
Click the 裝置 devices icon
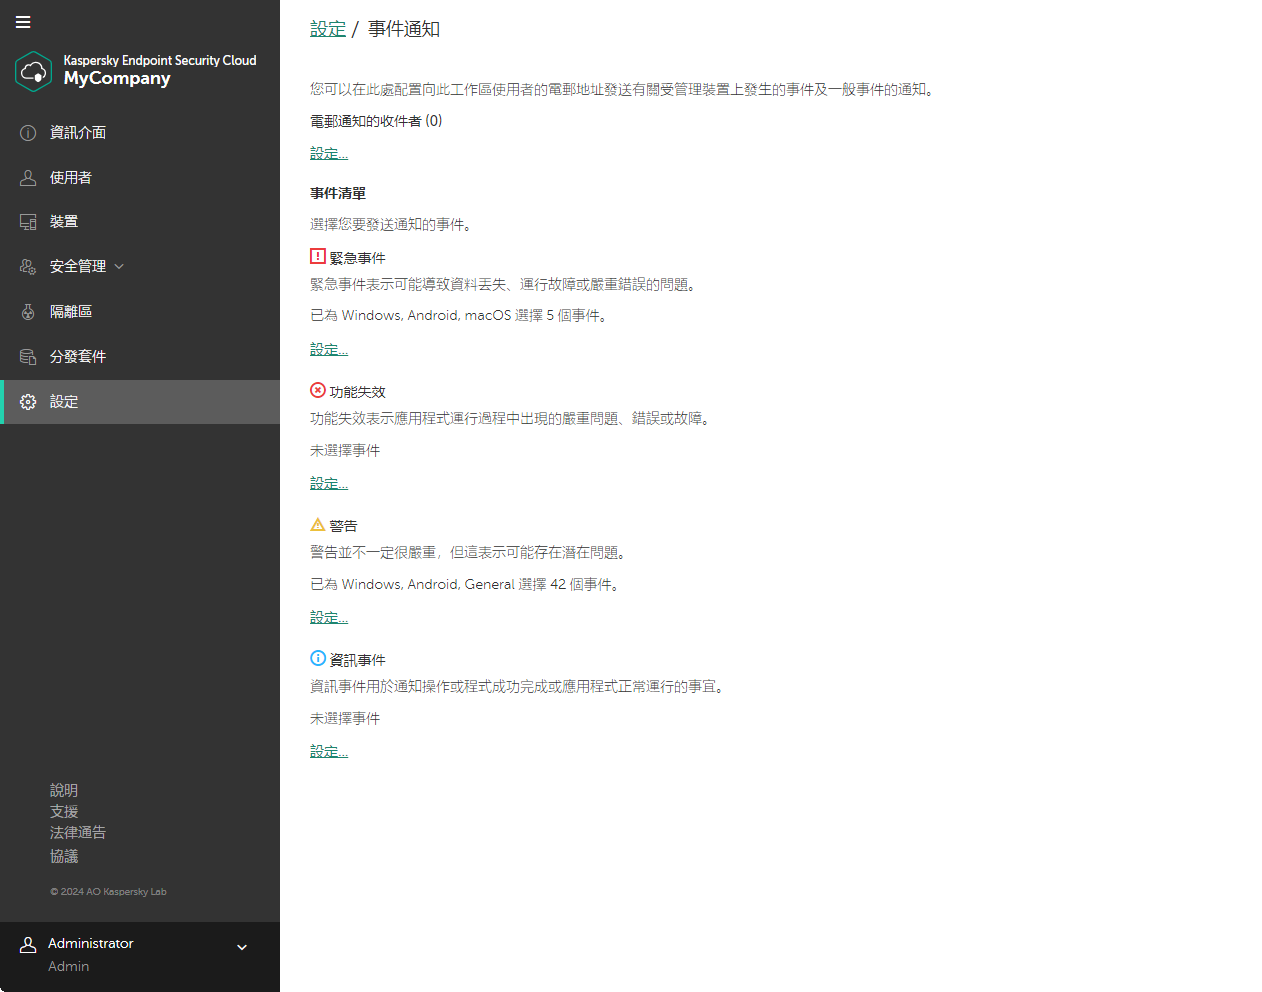pyautogui.click(x=28, y=221)
